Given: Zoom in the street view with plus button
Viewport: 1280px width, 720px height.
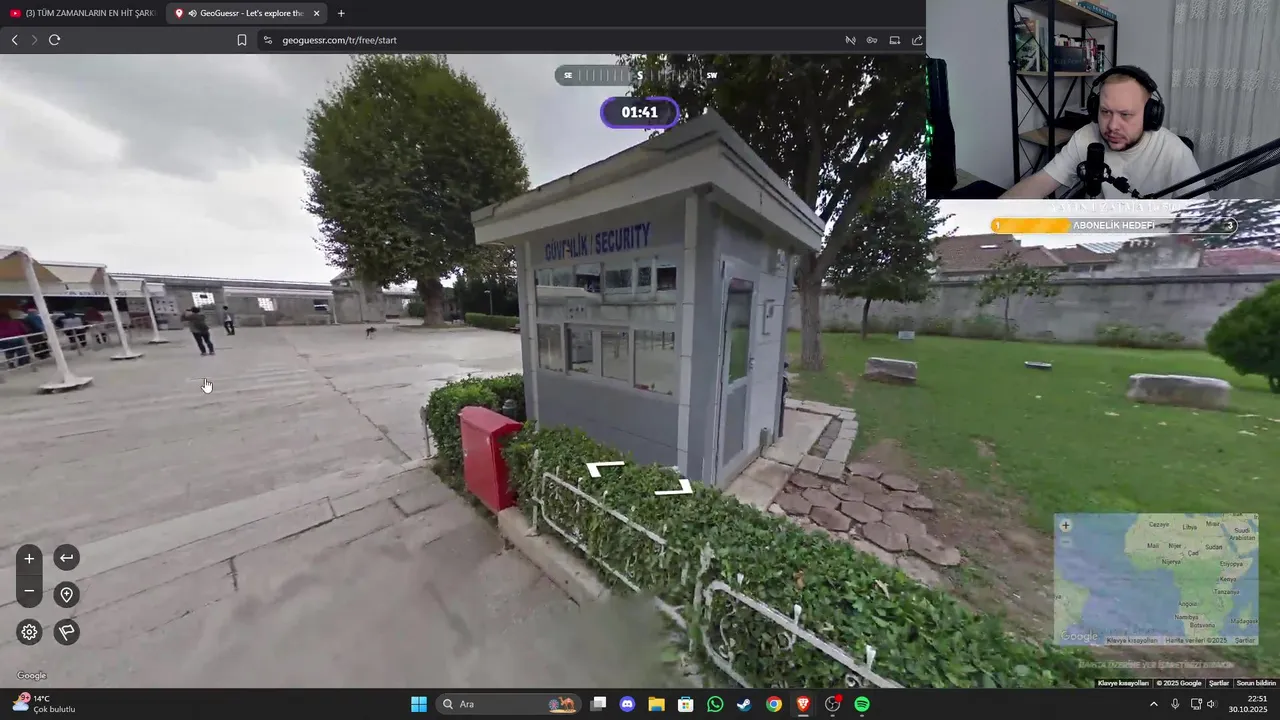Looking at the screenshot, I should tap(29, 559).
